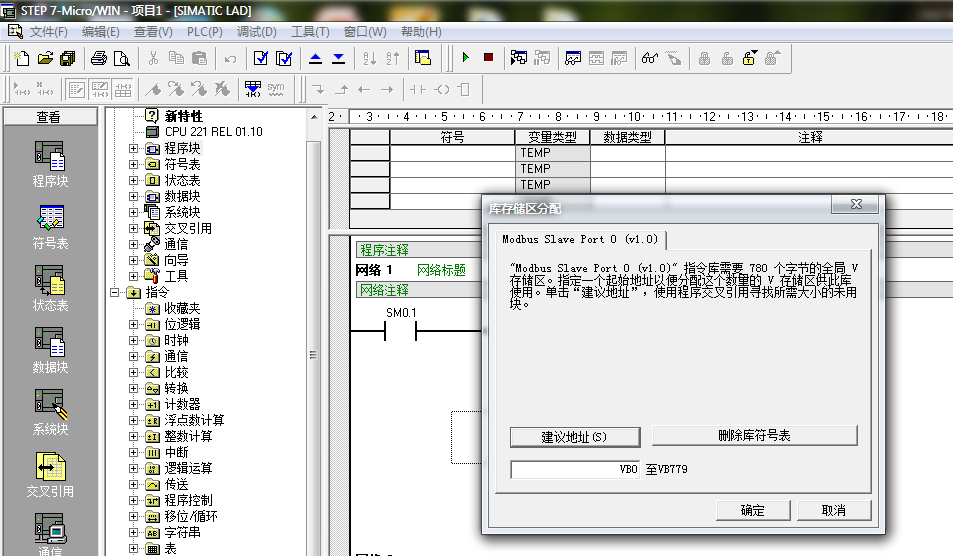
Task: Click the blue Download-to-PLC arrow icon
Action: (x=338, y=58)
